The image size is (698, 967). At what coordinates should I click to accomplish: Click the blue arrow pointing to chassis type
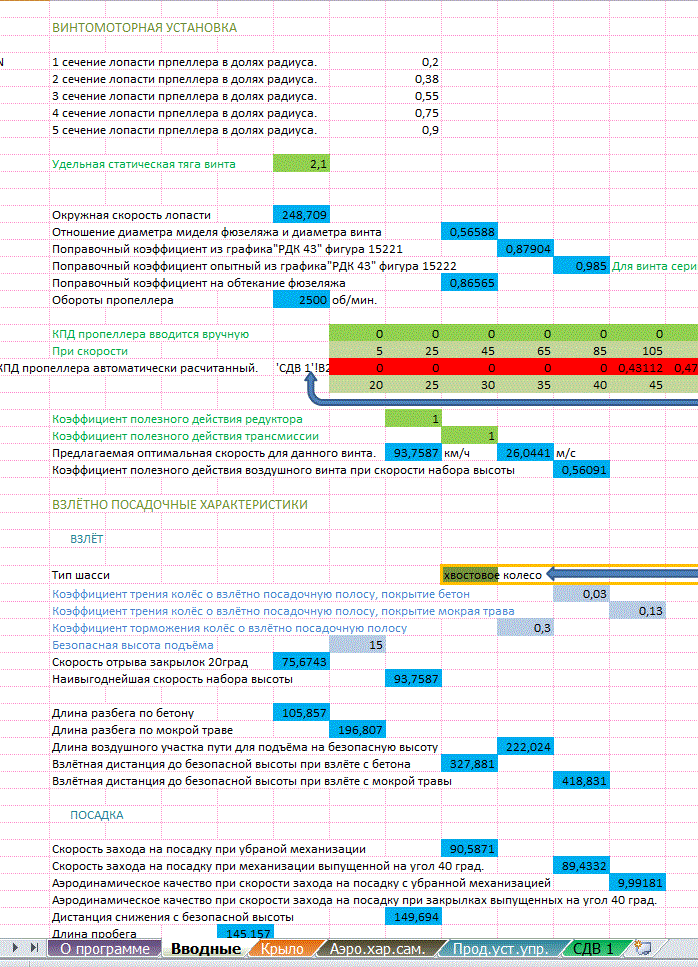point(620,574)
